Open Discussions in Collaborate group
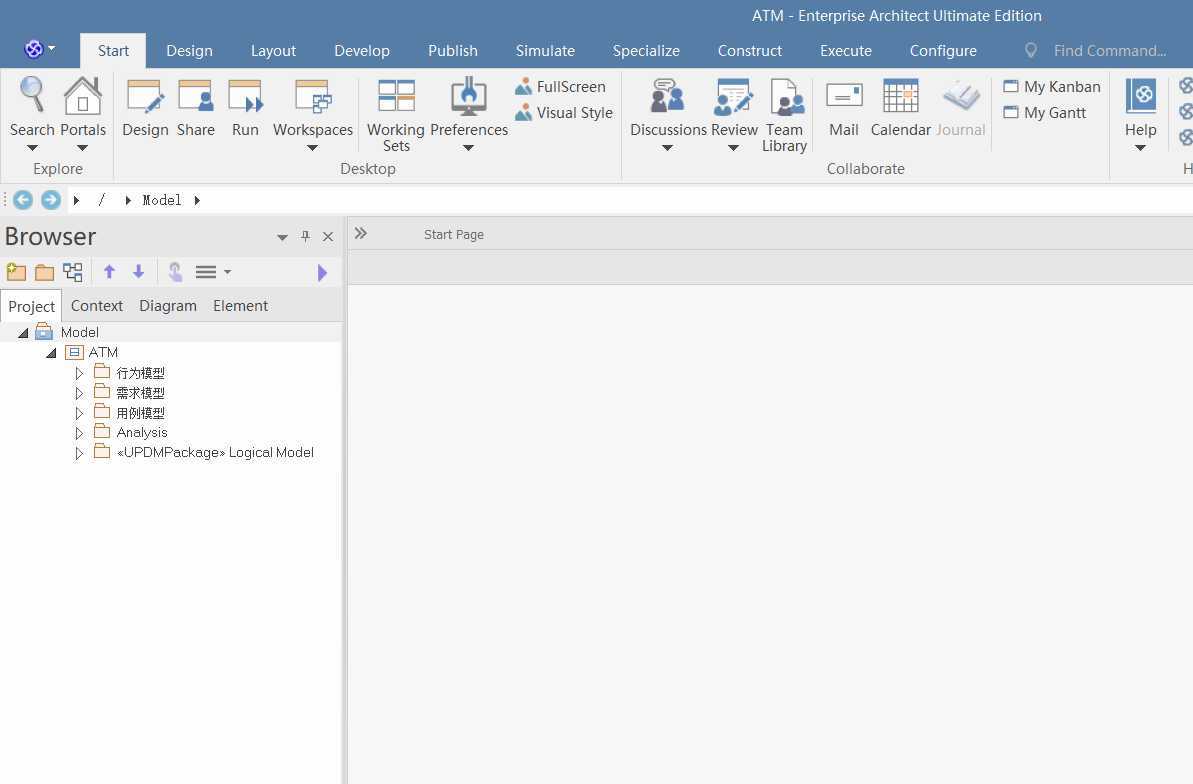Screen dimensions: 1193x784 click(x=668, y=97)
